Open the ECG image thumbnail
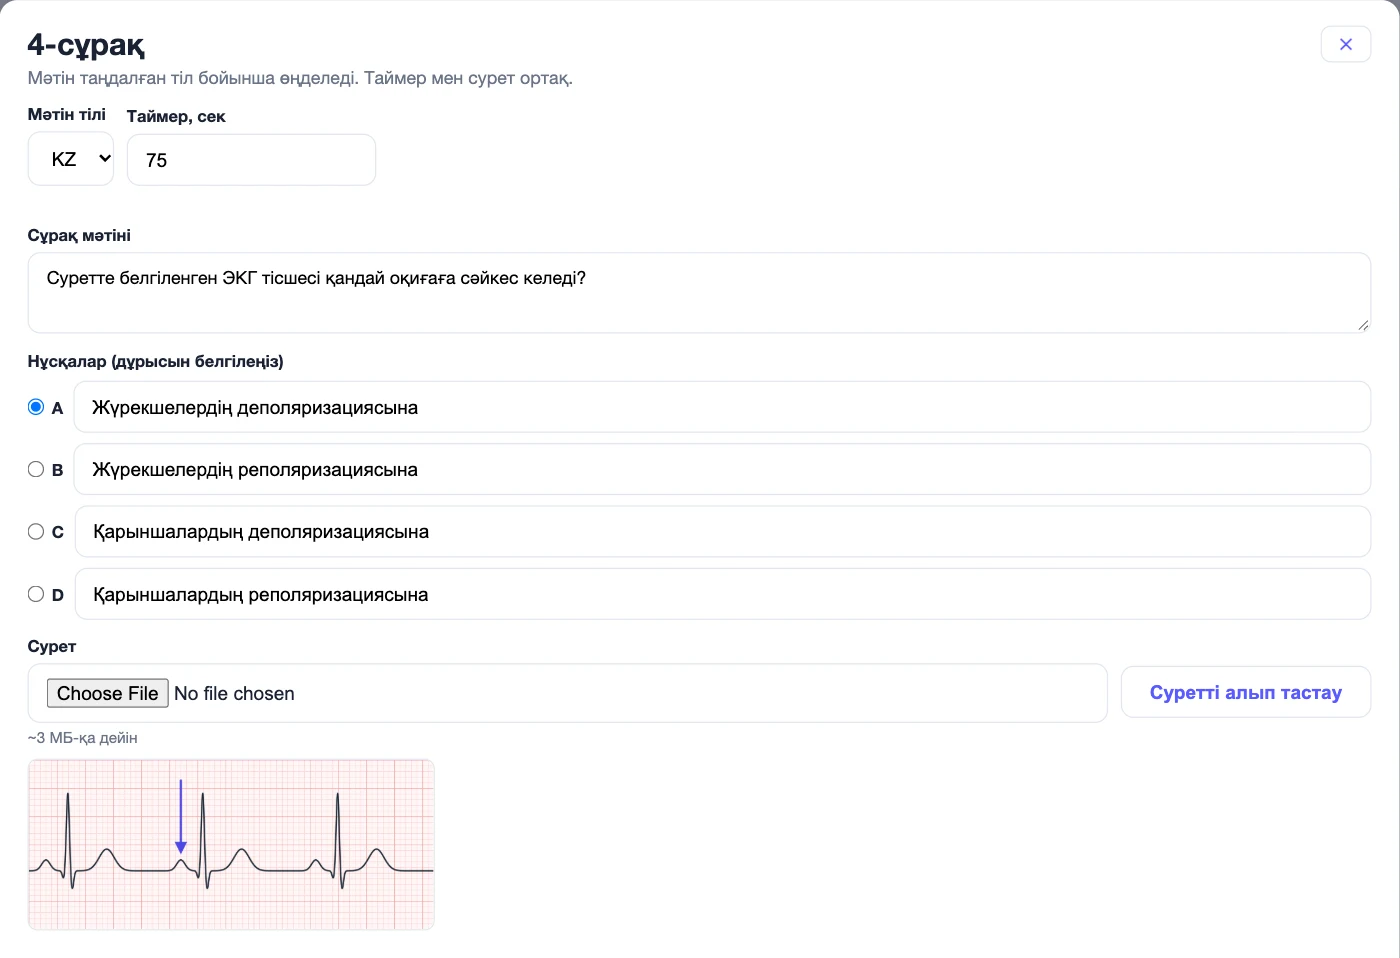The width and height of the screenshot is (1400, 958). [231, 845]
